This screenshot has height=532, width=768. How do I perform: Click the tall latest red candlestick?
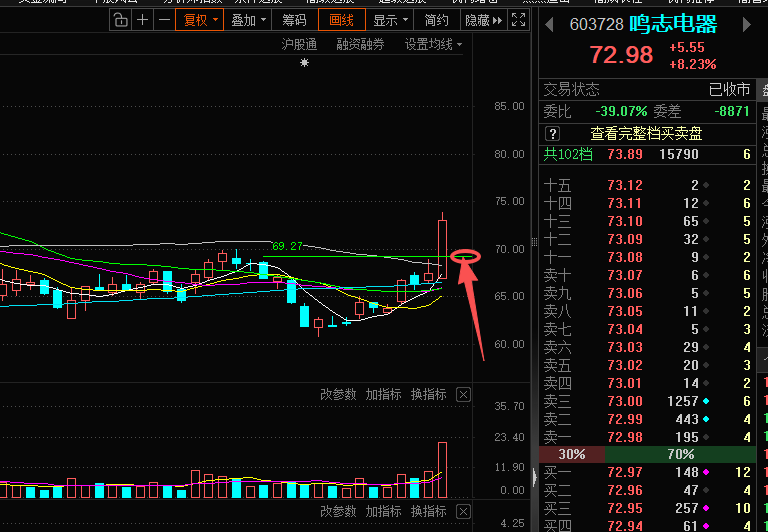pyautogui.click(x=442, y=249)
